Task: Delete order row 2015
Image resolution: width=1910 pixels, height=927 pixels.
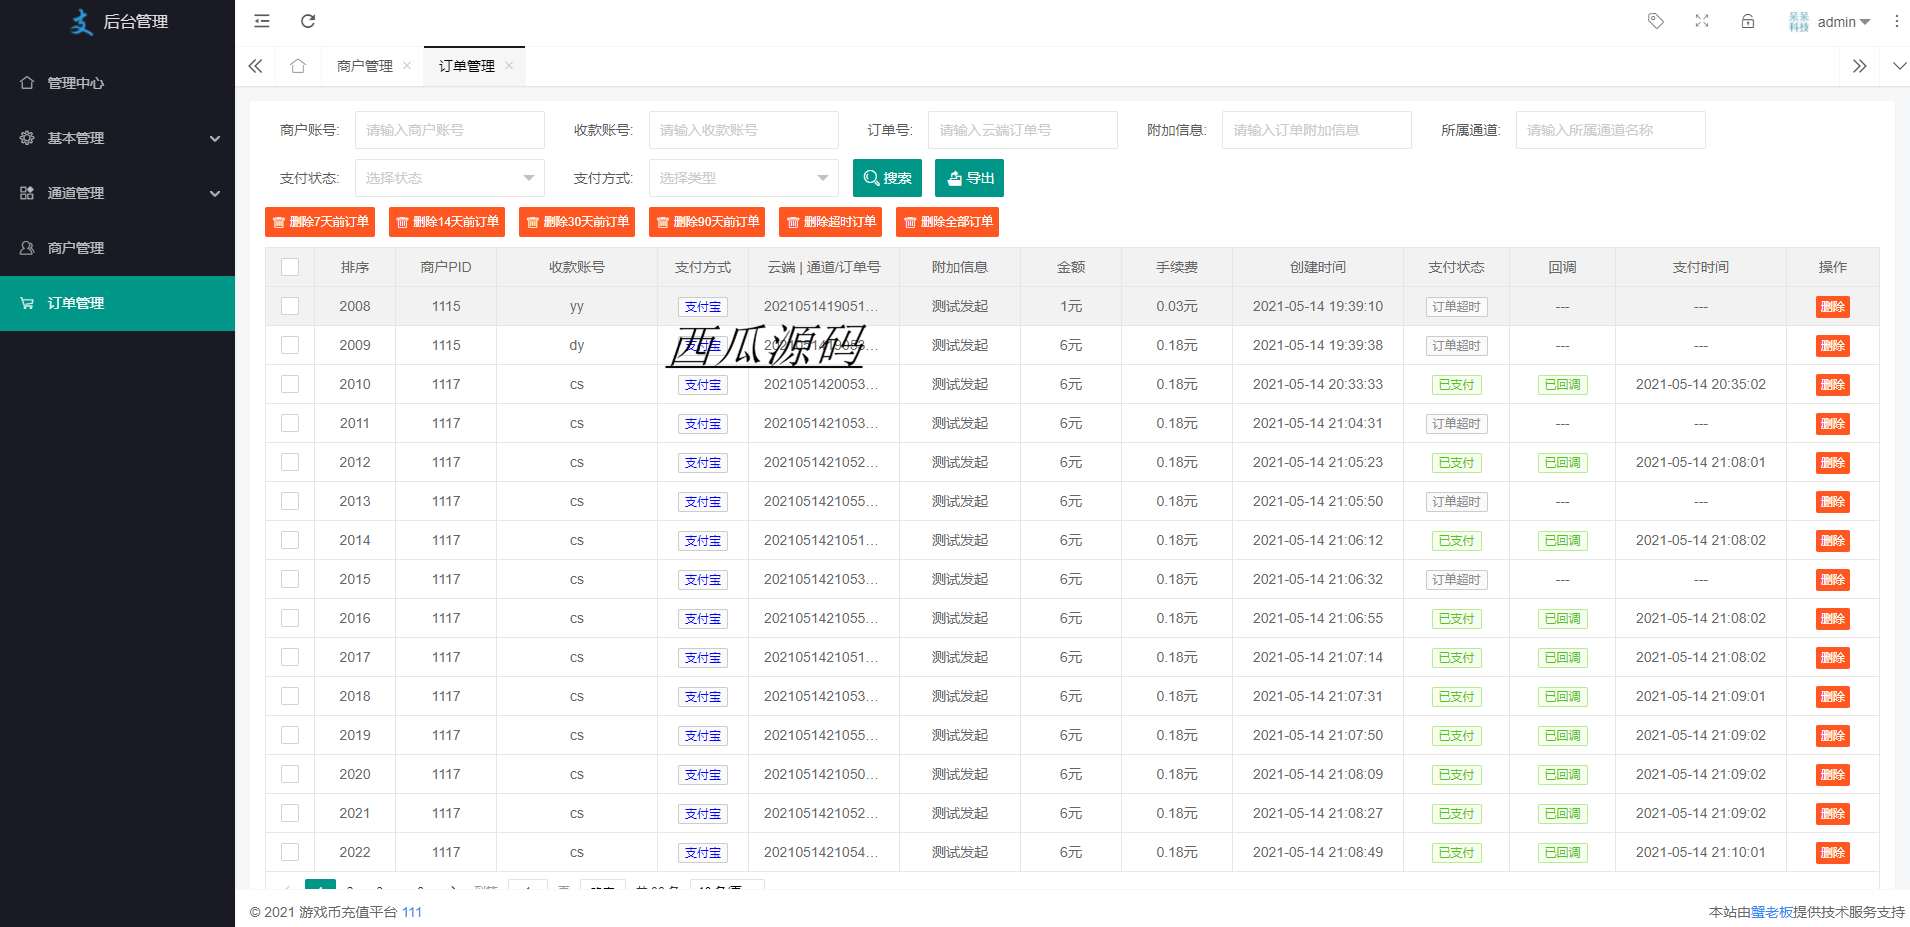Action: point(1832,580)
